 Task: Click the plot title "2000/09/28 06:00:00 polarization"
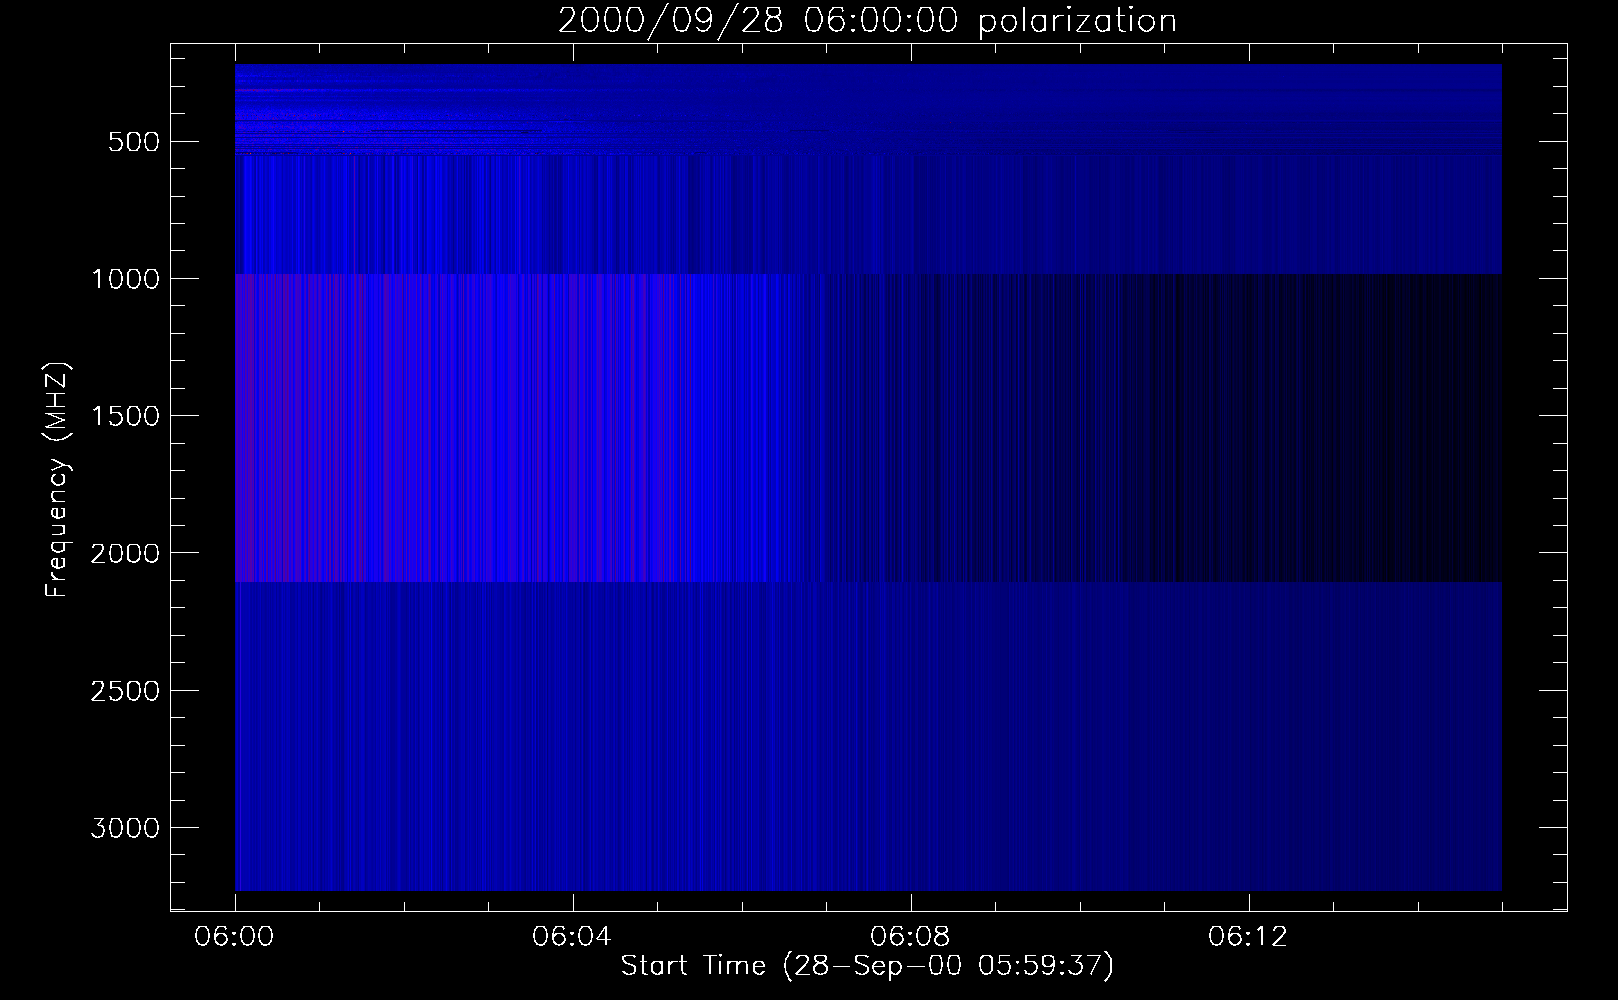click(867, 21)
